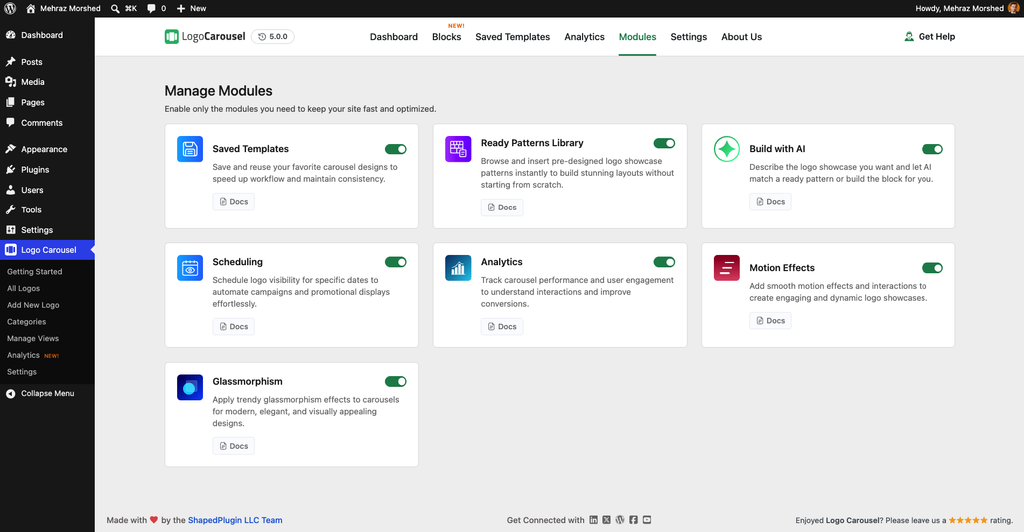Click the Dashboard sidebar gauge icon
Viewport: 1024px width, 532px height.
tap(10, 35)
